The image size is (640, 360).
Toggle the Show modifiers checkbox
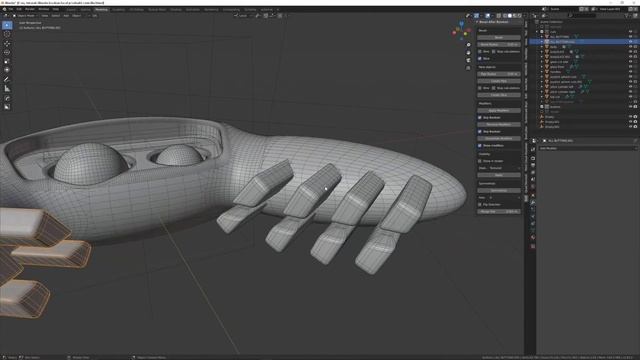point(480,145)
